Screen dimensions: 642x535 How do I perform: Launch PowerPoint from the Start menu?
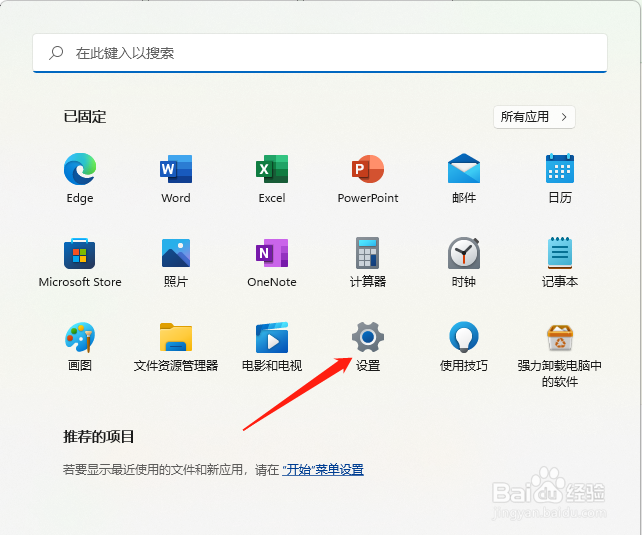368,169
